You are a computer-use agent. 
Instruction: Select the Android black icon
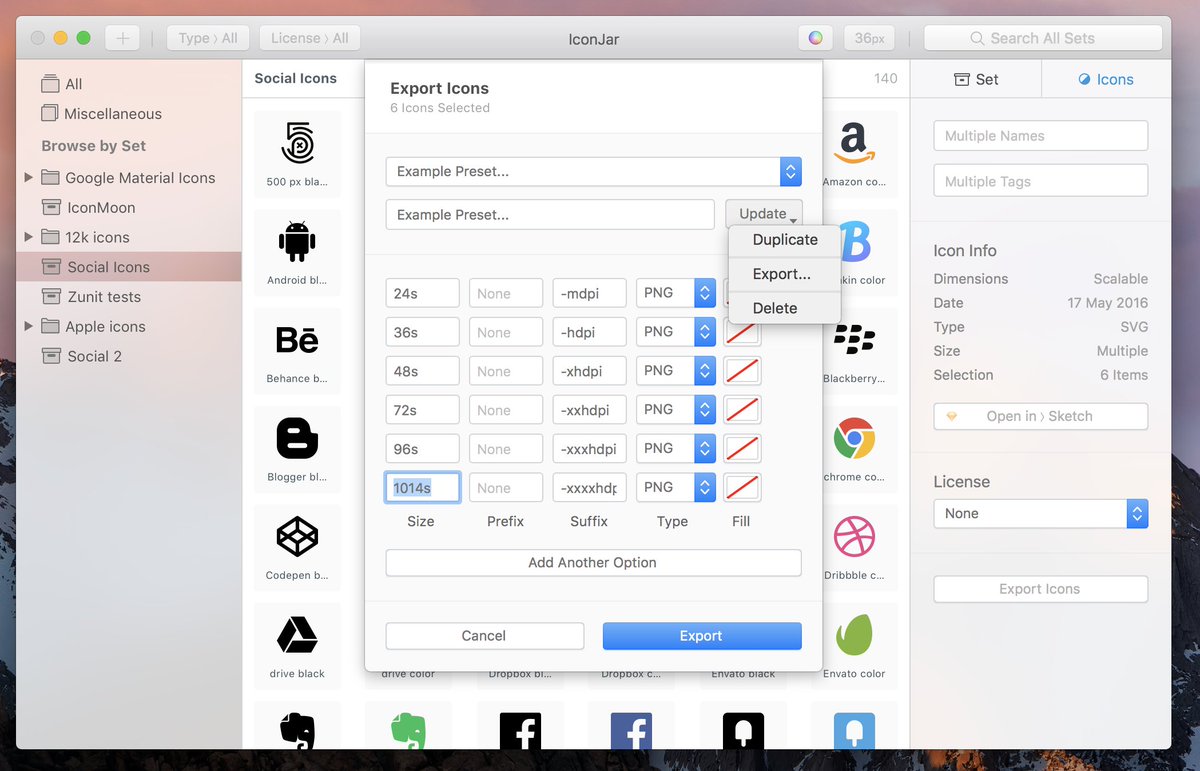(x=297, y=242)
